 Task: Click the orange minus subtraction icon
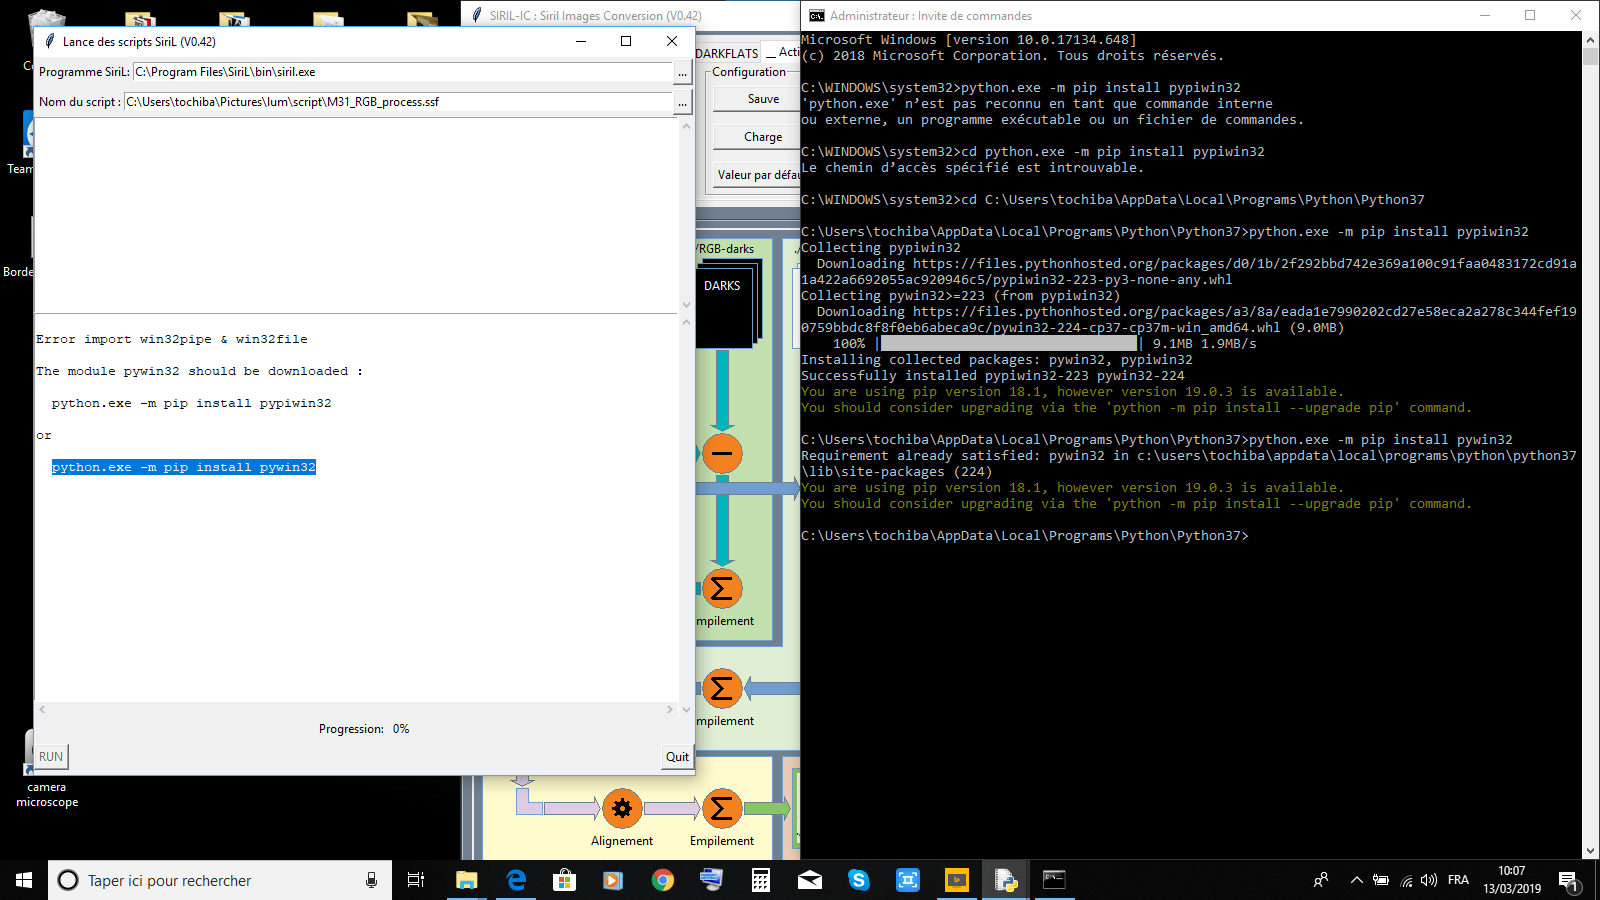click(722, 453)
